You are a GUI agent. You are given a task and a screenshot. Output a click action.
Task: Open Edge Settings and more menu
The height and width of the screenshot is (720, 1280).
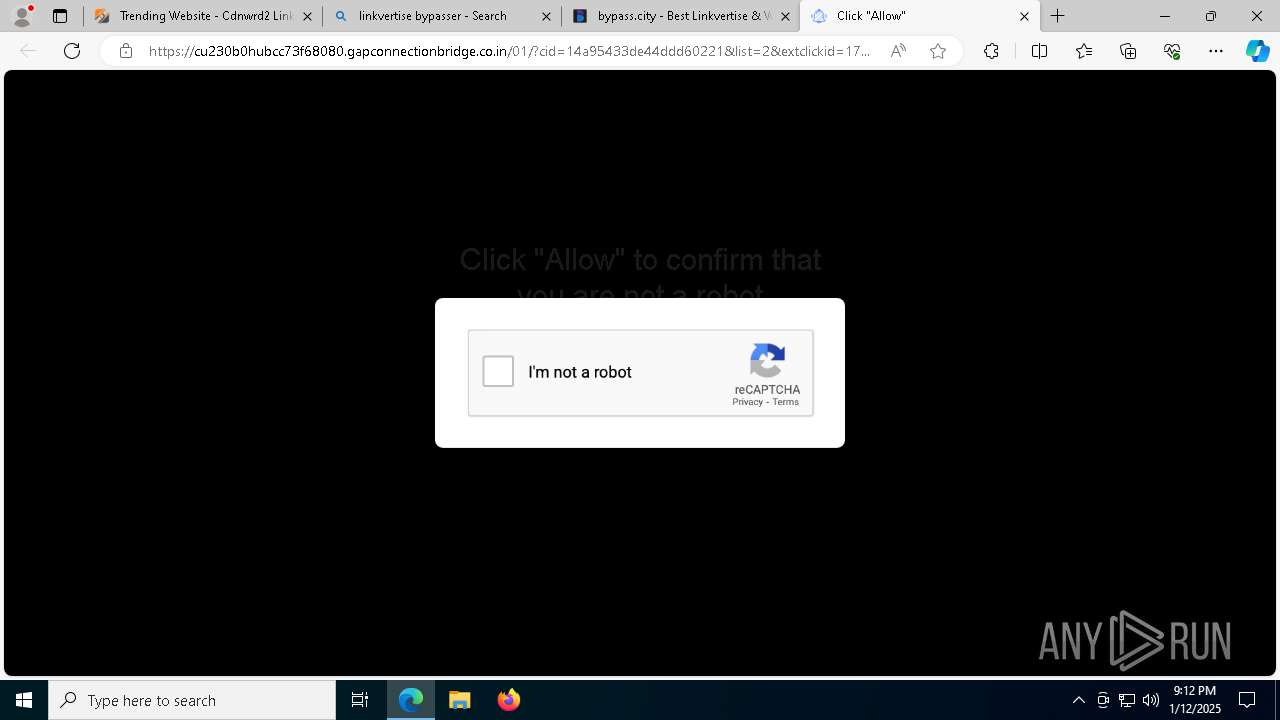tap(1216, 51)
